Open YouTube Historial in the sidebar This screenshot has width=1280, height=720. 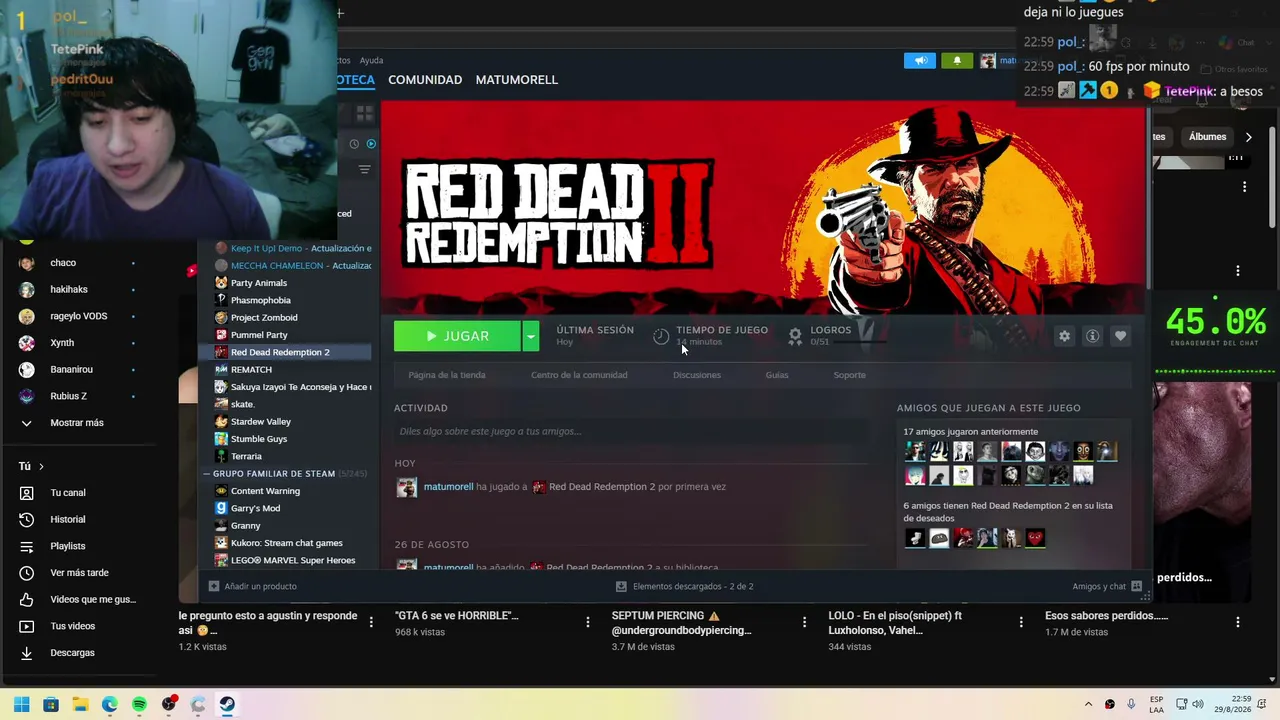pyautogui.click(x=68, y=520)
